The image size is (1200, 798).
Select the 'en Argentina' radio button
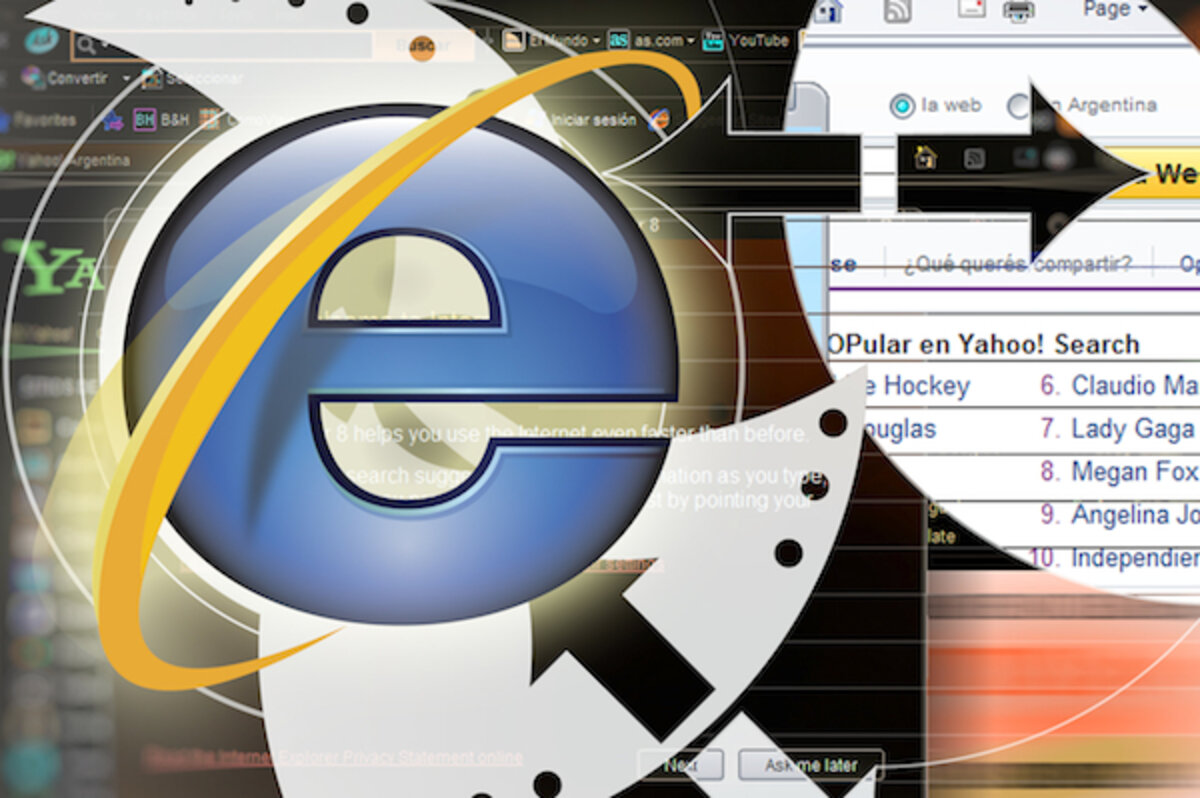coord(1018,106)
